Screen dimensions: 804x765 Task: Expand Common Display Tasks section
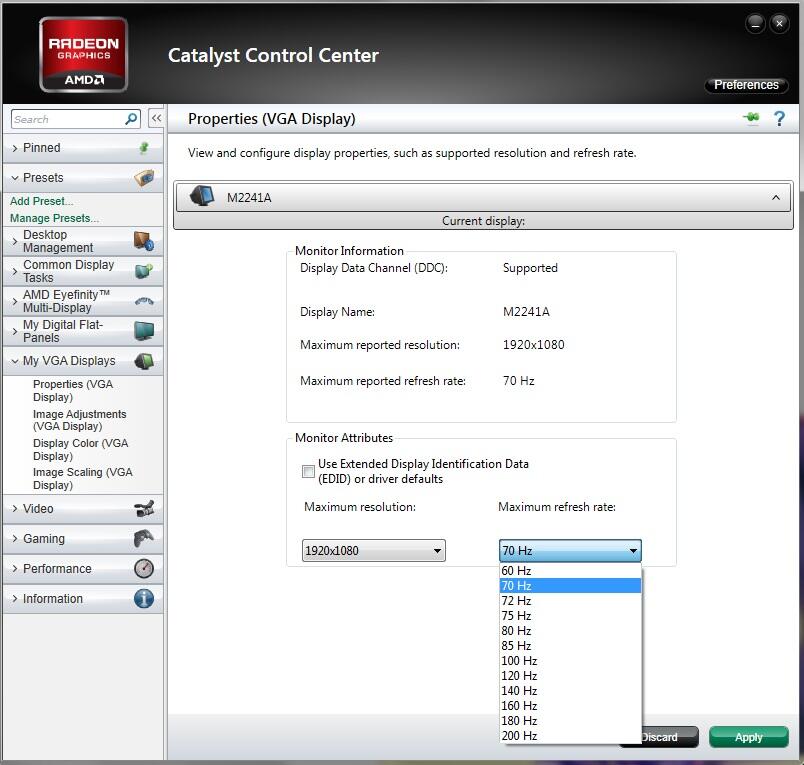tap(14, 271)
